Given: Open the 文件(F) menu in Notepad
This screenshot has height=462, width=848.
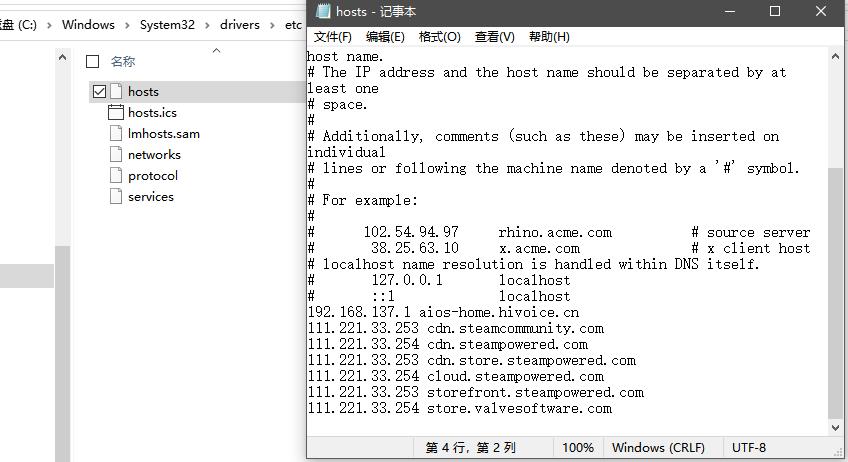Looking at the screenshot, I should 333,37.
